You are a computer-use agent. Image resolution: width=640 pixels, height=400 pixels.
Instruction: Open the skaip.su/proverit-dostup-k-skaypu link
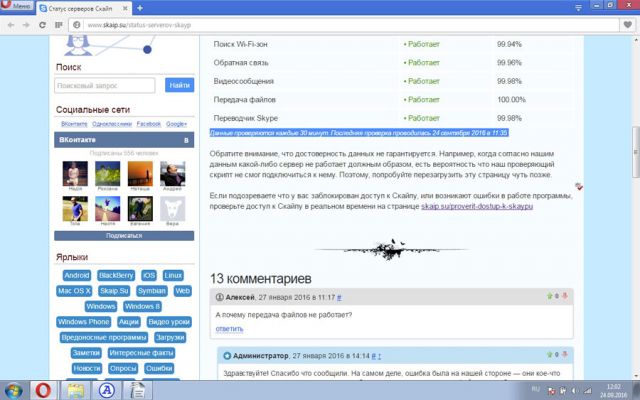click(x=477, y=207)
